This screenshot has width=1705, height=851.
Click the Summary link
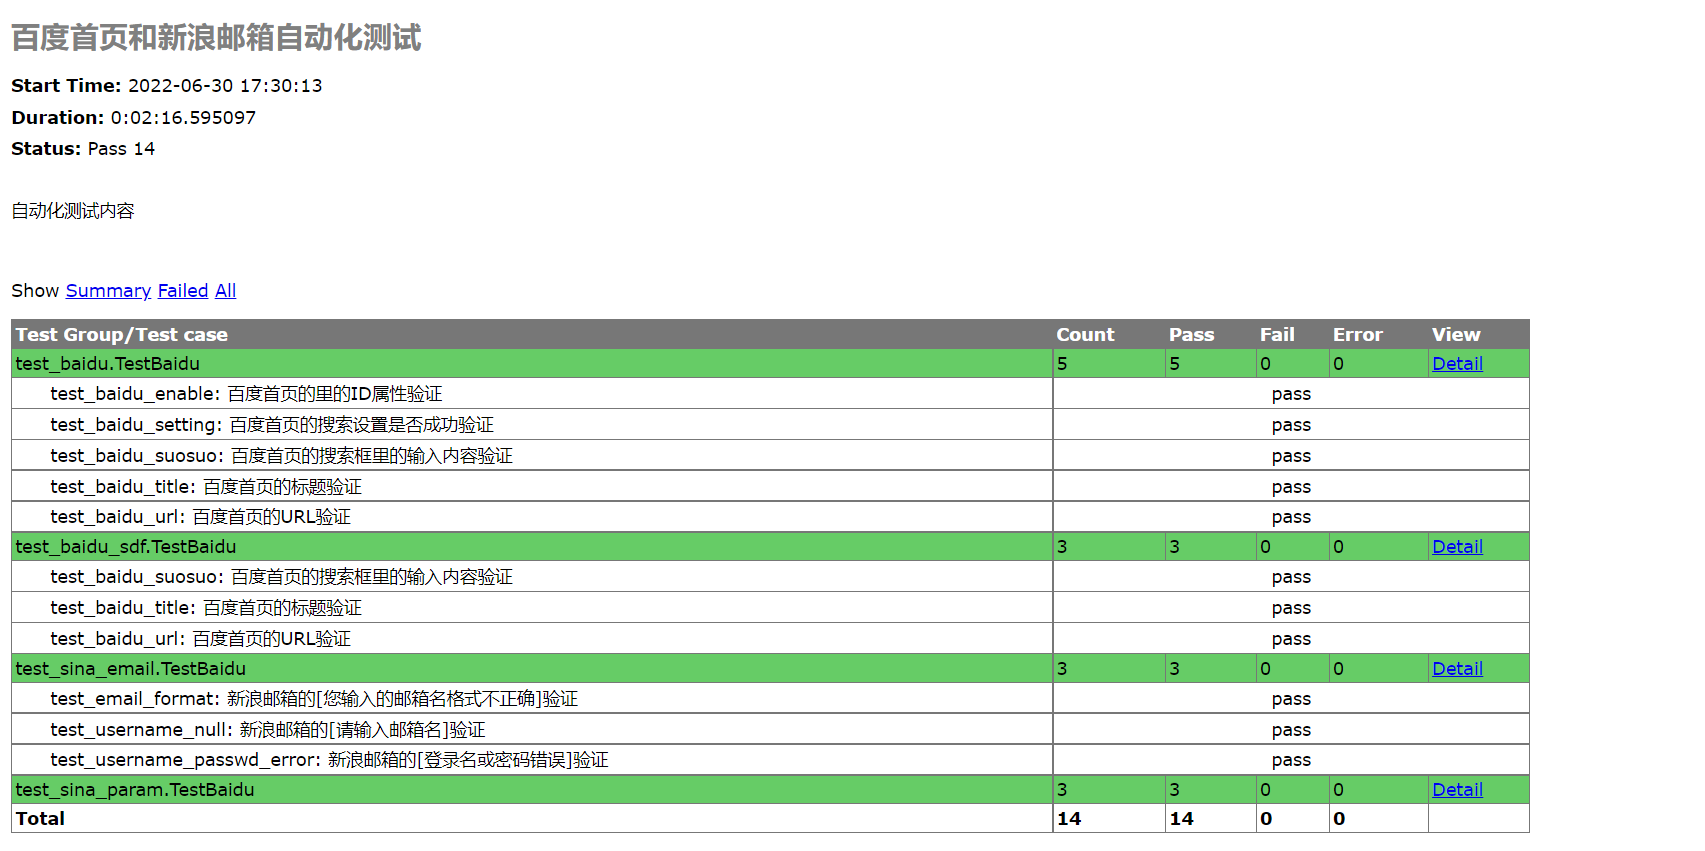tap(108, 291)
